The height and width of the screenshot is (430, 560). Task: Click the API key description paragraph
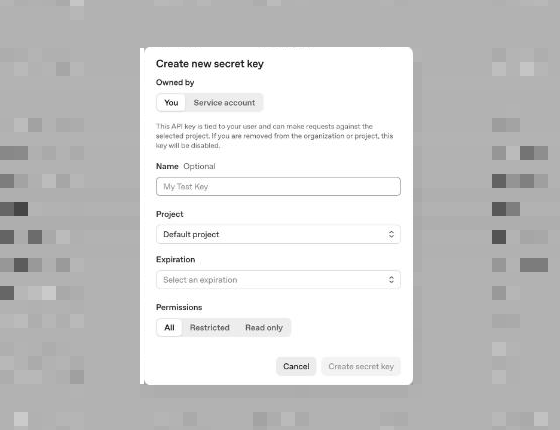tap(274, 136)
